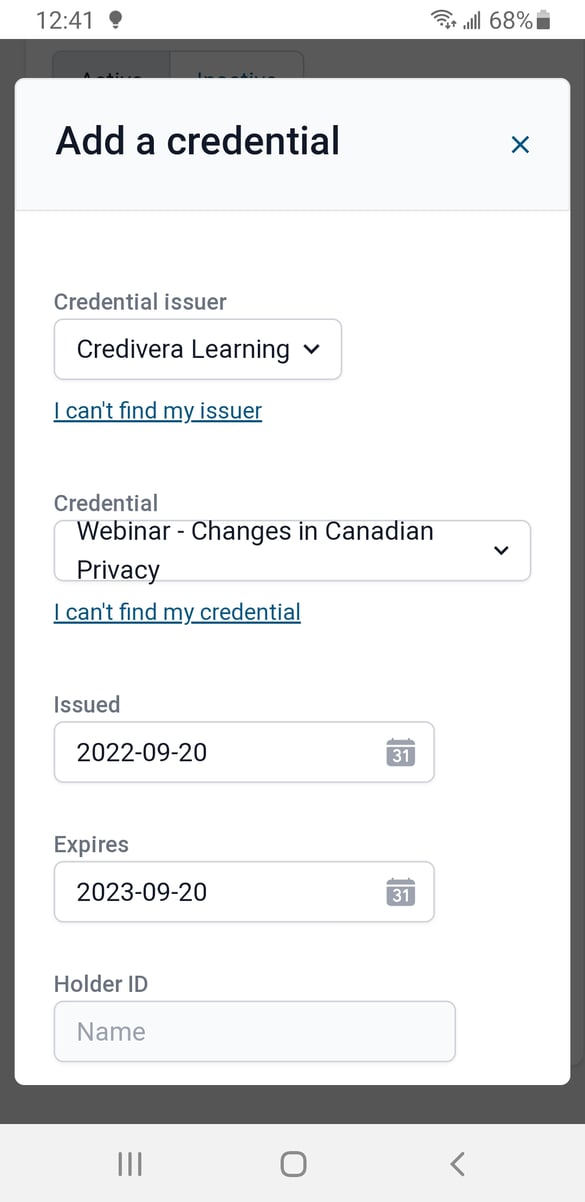585x1202 pixels.
Task: Open recent apps with the recents button
Action: (x=129, y=1163)
